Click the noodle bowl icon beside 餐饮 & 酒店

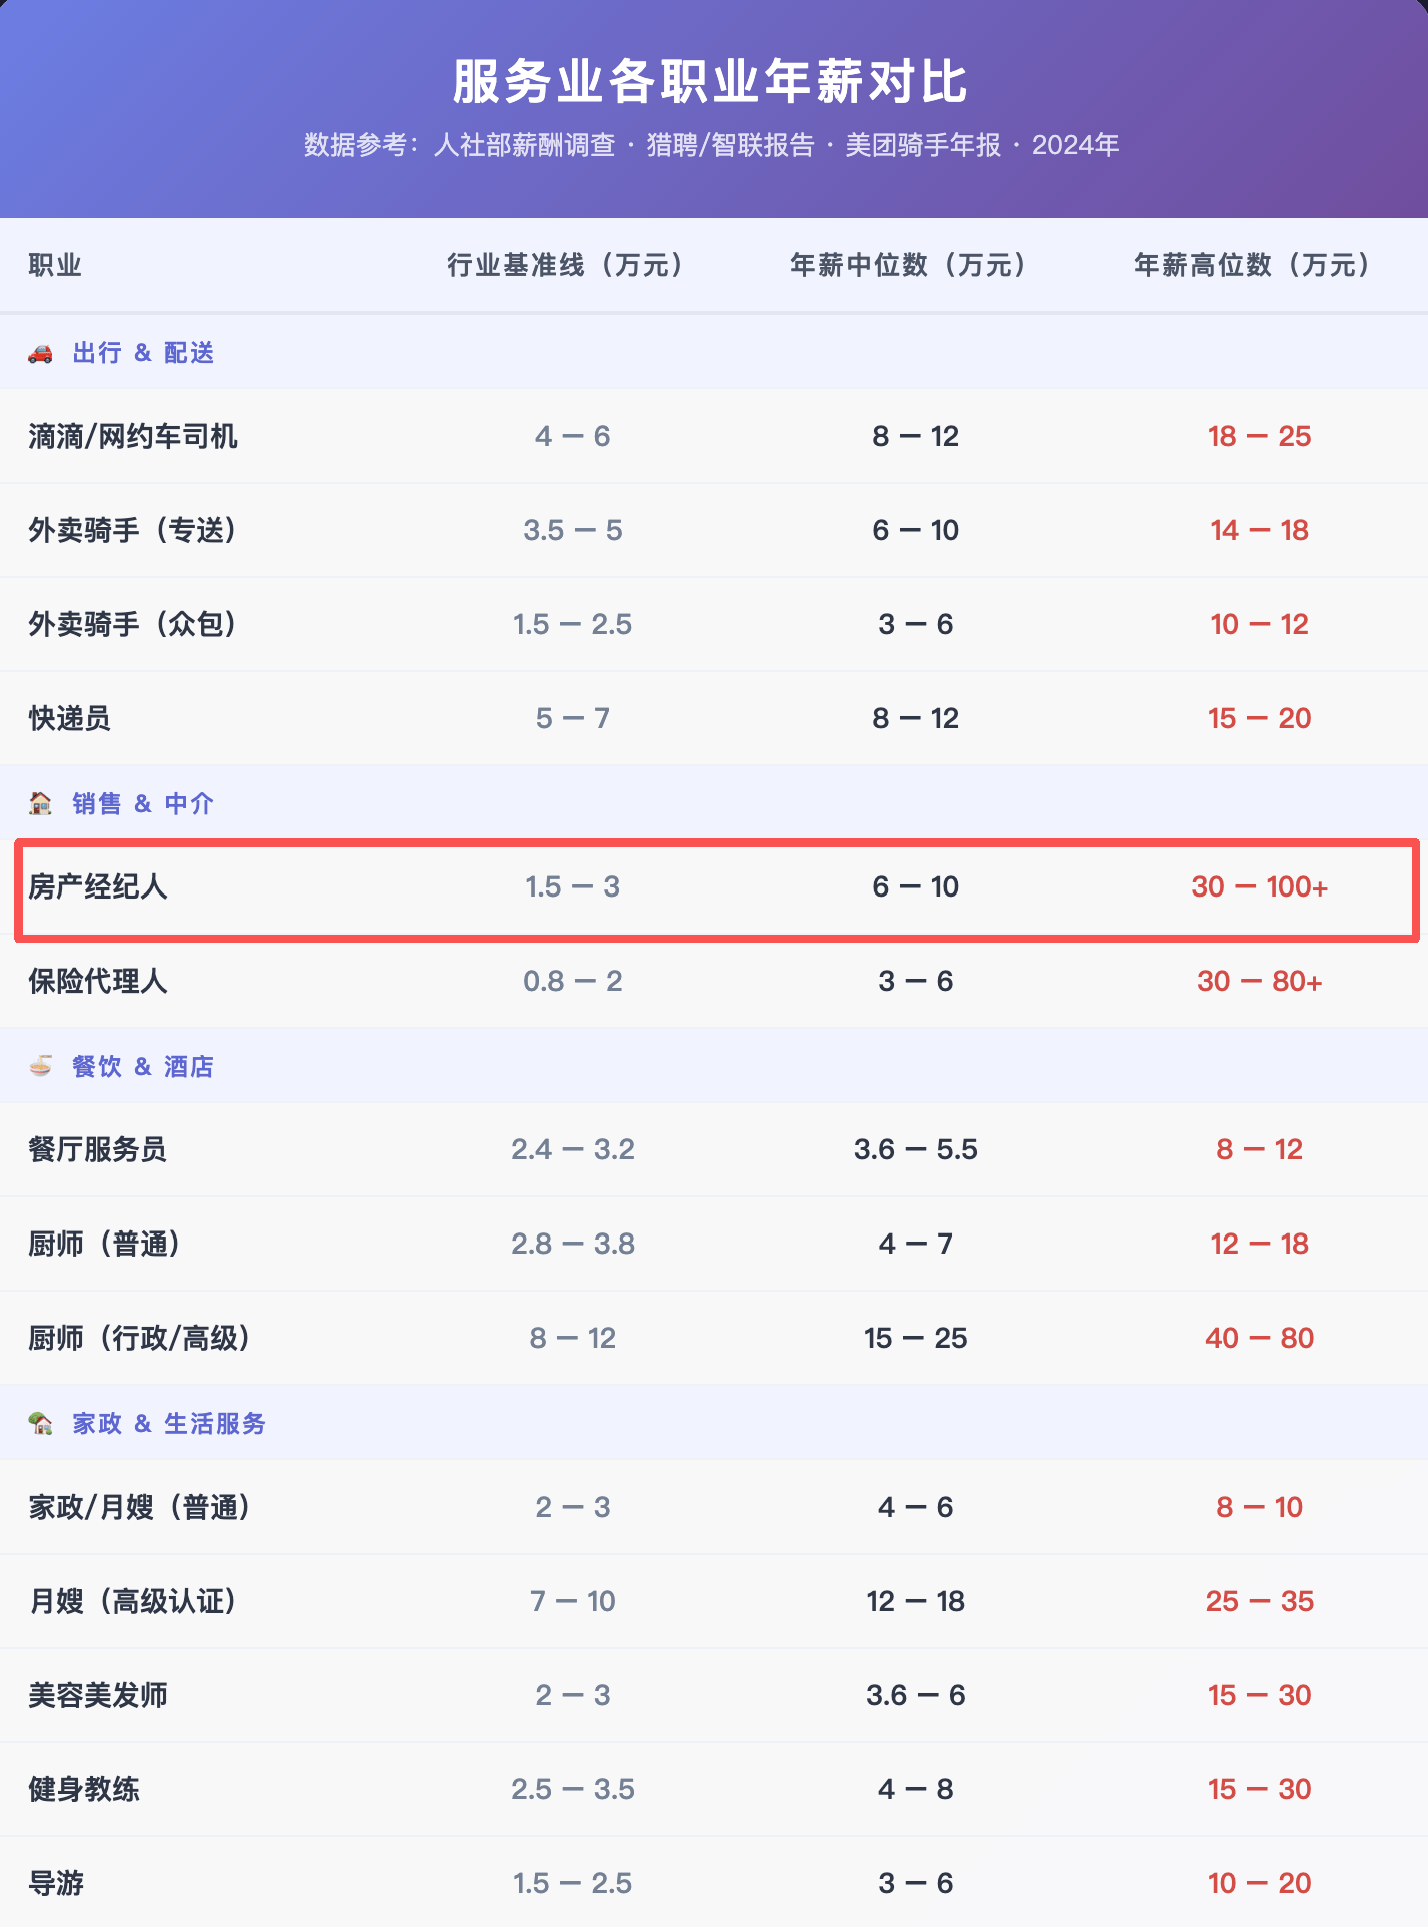pyautogui.click(x=40, y=1066)
